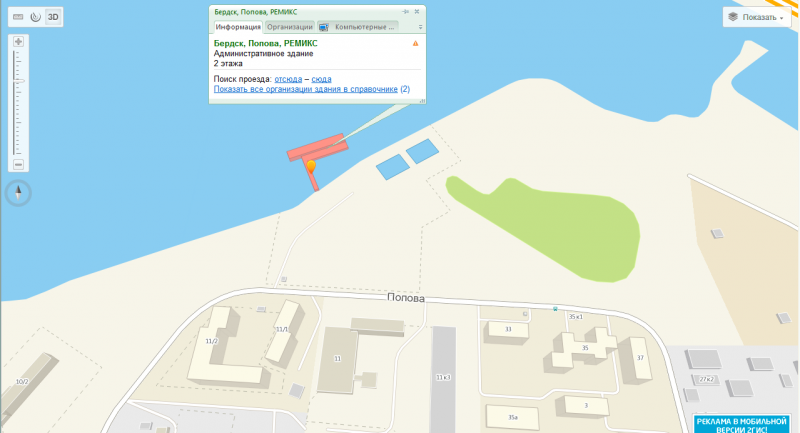
Task: Click the radius search tool icon
Action: [x=35, y=17]
